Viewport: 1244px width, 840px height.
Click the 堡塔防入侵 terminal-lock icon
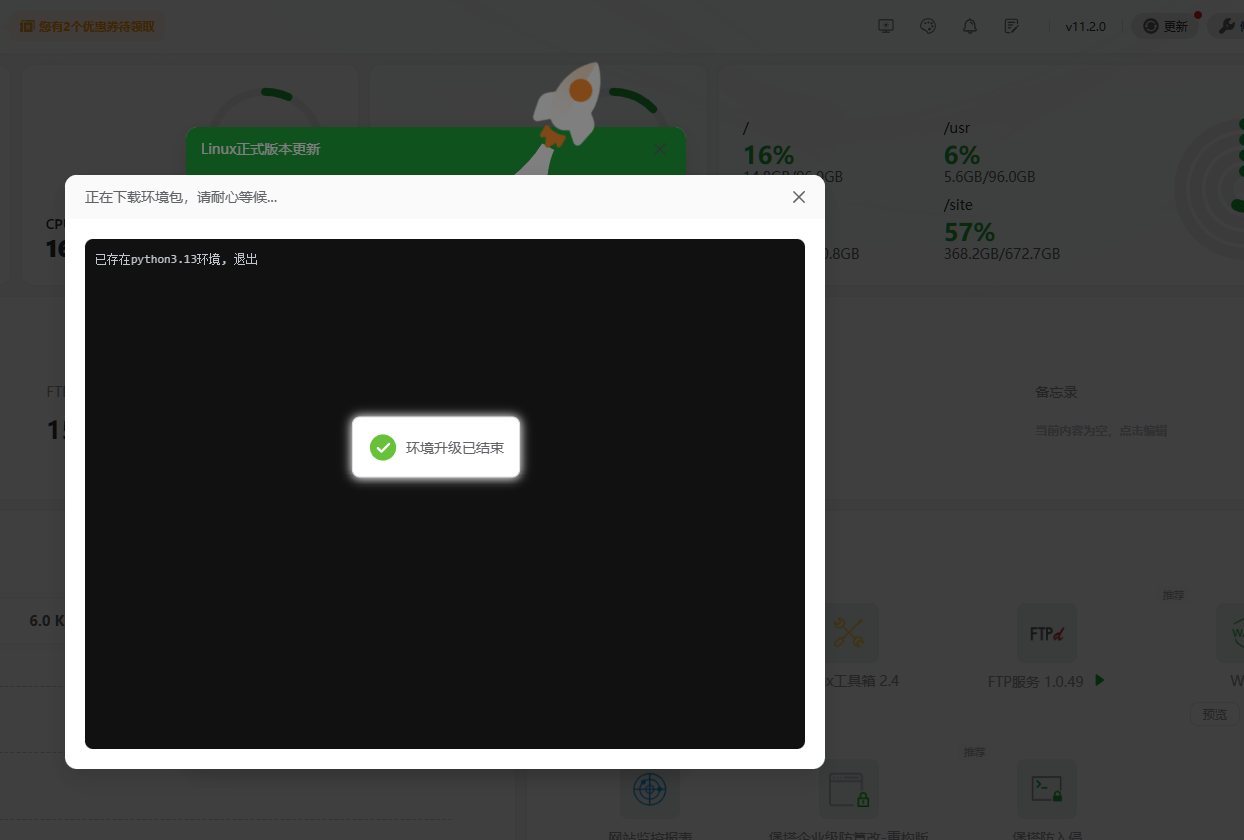1046,789
